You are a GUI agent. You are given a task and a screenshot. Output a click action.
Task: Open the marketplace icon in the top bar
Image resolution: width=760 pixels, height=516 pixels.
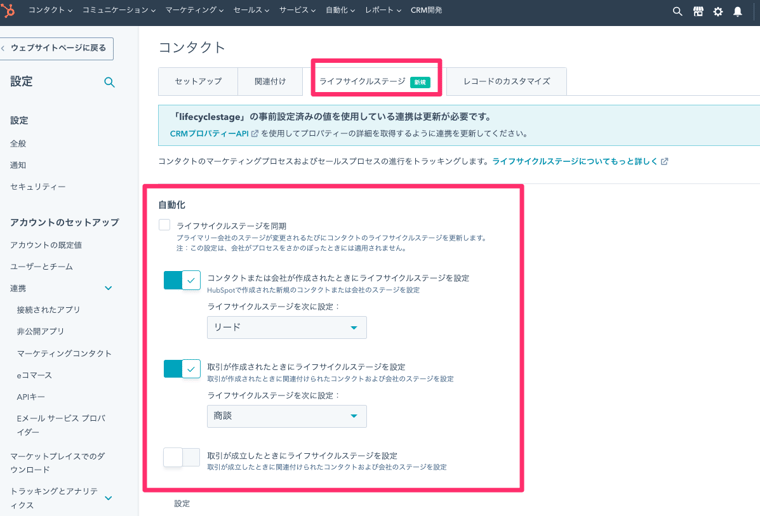[x=698, y=12]
